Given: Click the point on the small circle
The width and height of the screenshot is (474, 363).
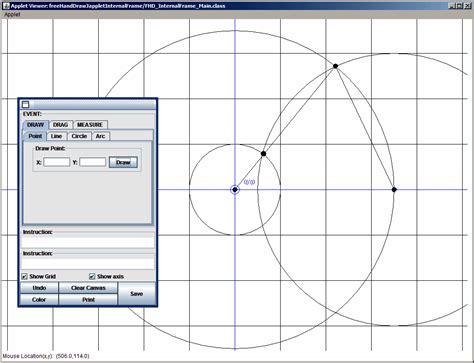Looking at the screenshot, I should pos(263,154).
